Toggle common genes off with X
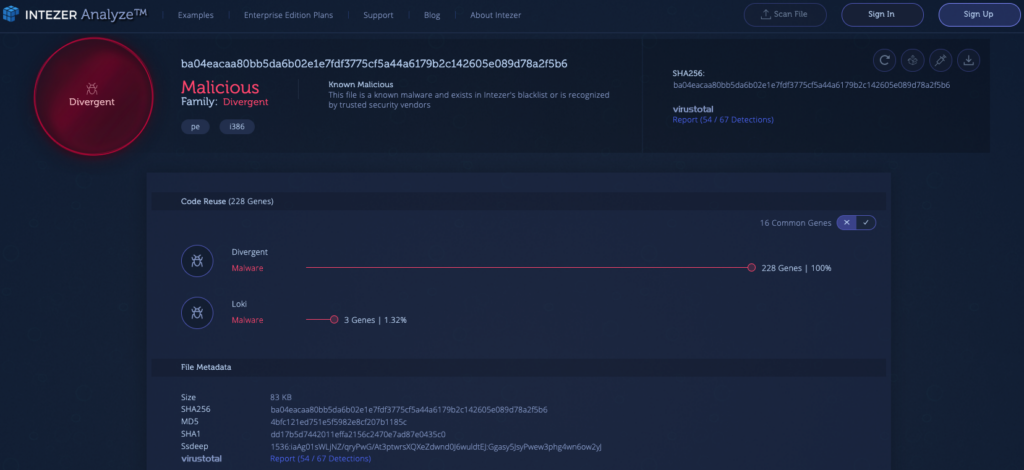The height and width of the screenshot is (470, 1024). [848, 222]
